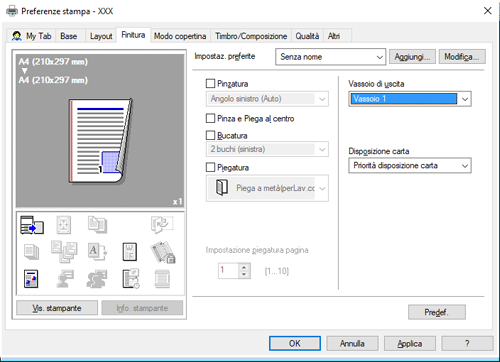The image size is (500, 362).
Task: Increase the piegatura pagina spinner value
Action: point(244,267)
